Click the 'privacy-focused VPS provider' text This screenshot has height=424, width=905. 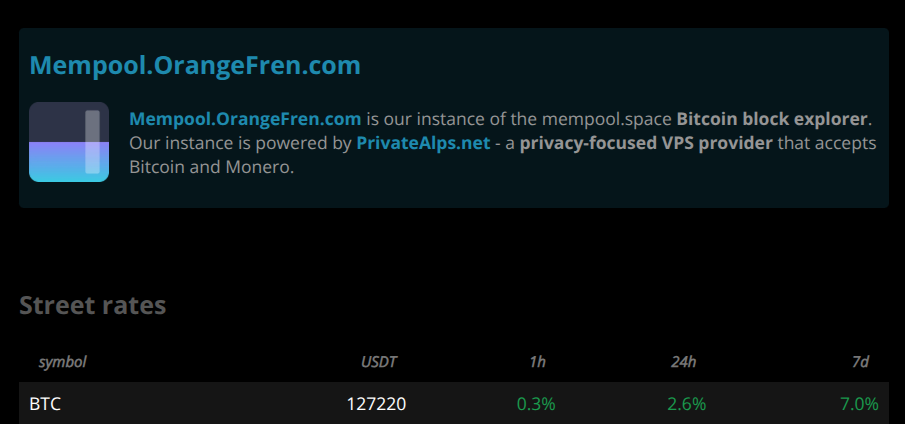click(646, 143)
